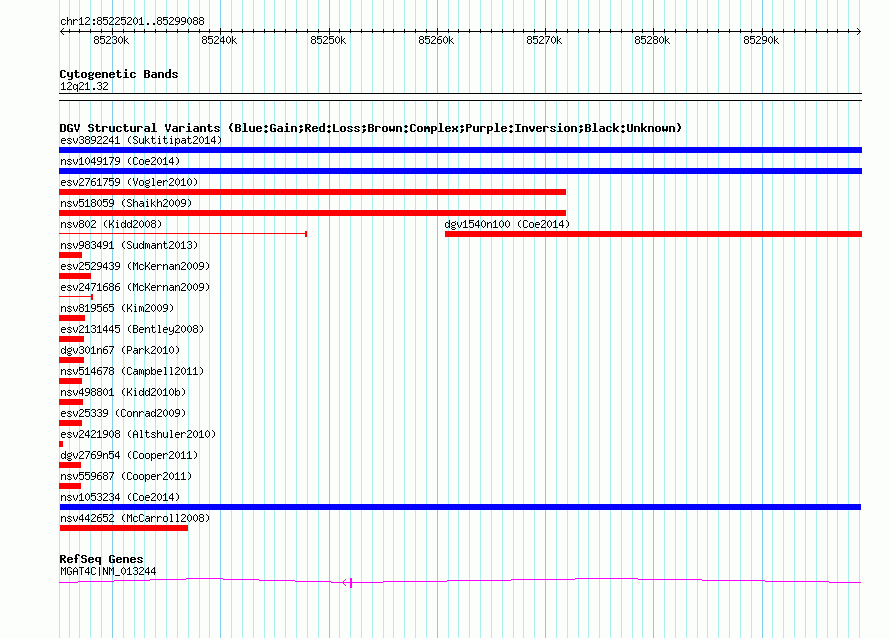This screenshot has width=890, height=638.
Task: Click the nsv1053234 (Coe2014) label
Action: click(120, 497)
